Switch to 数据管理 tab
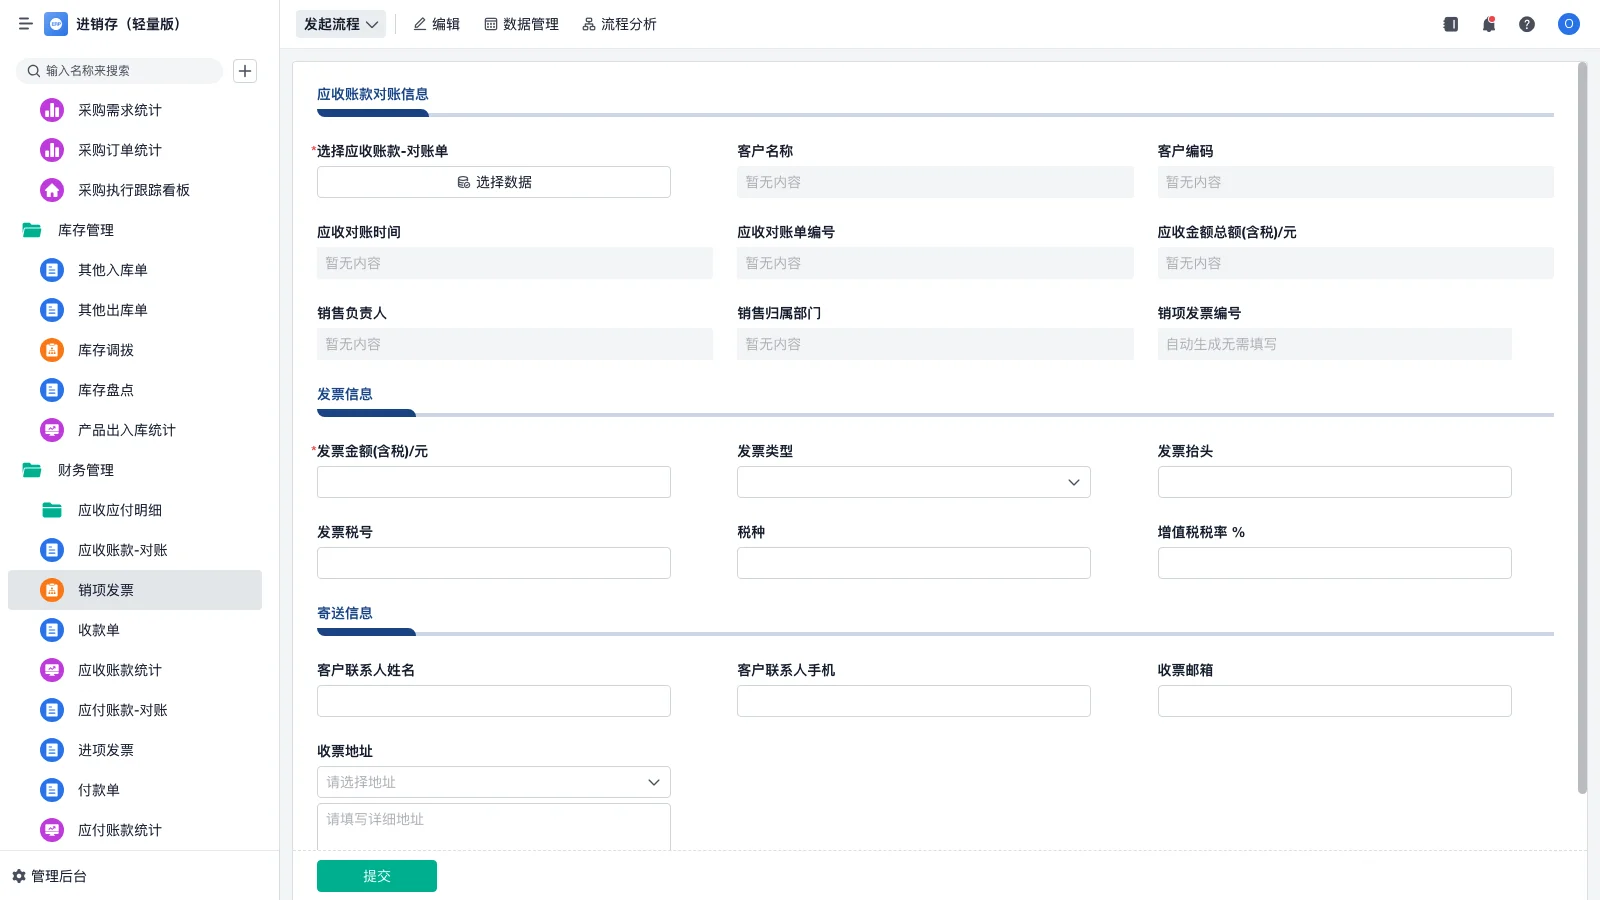The image size is (1600, 900). [522, 24]
